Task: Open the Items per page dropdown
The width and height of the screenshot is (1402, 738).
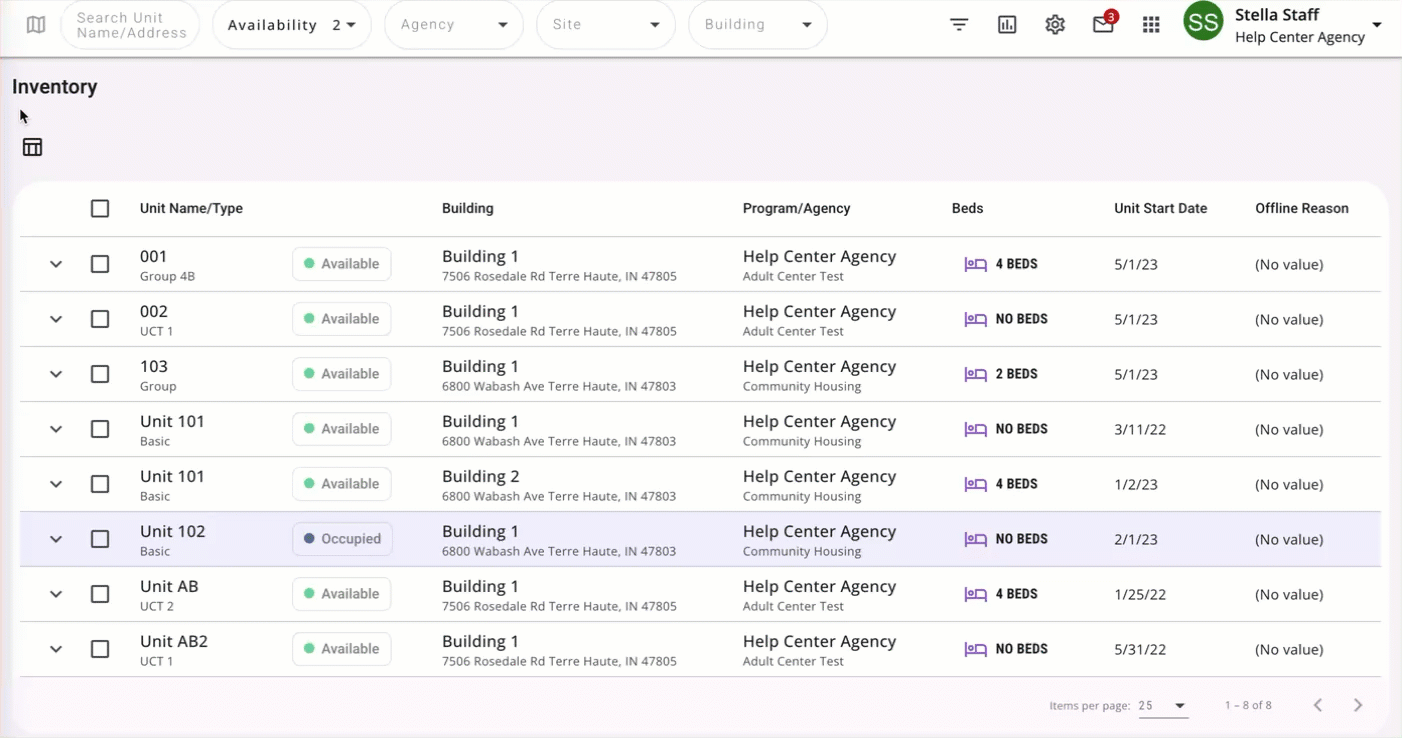Action: (1163, 705)
